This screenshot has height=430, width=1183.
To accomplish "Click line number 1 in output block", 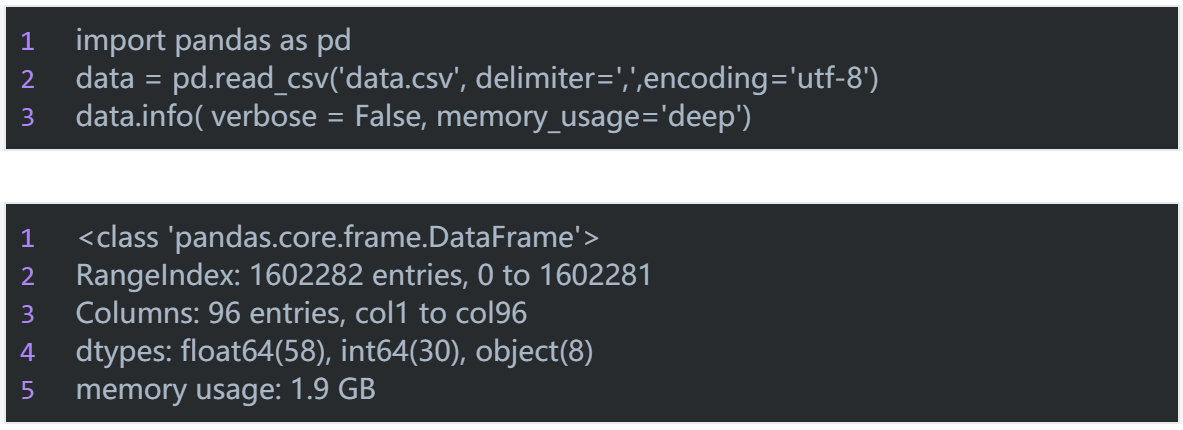I will 28,238.
